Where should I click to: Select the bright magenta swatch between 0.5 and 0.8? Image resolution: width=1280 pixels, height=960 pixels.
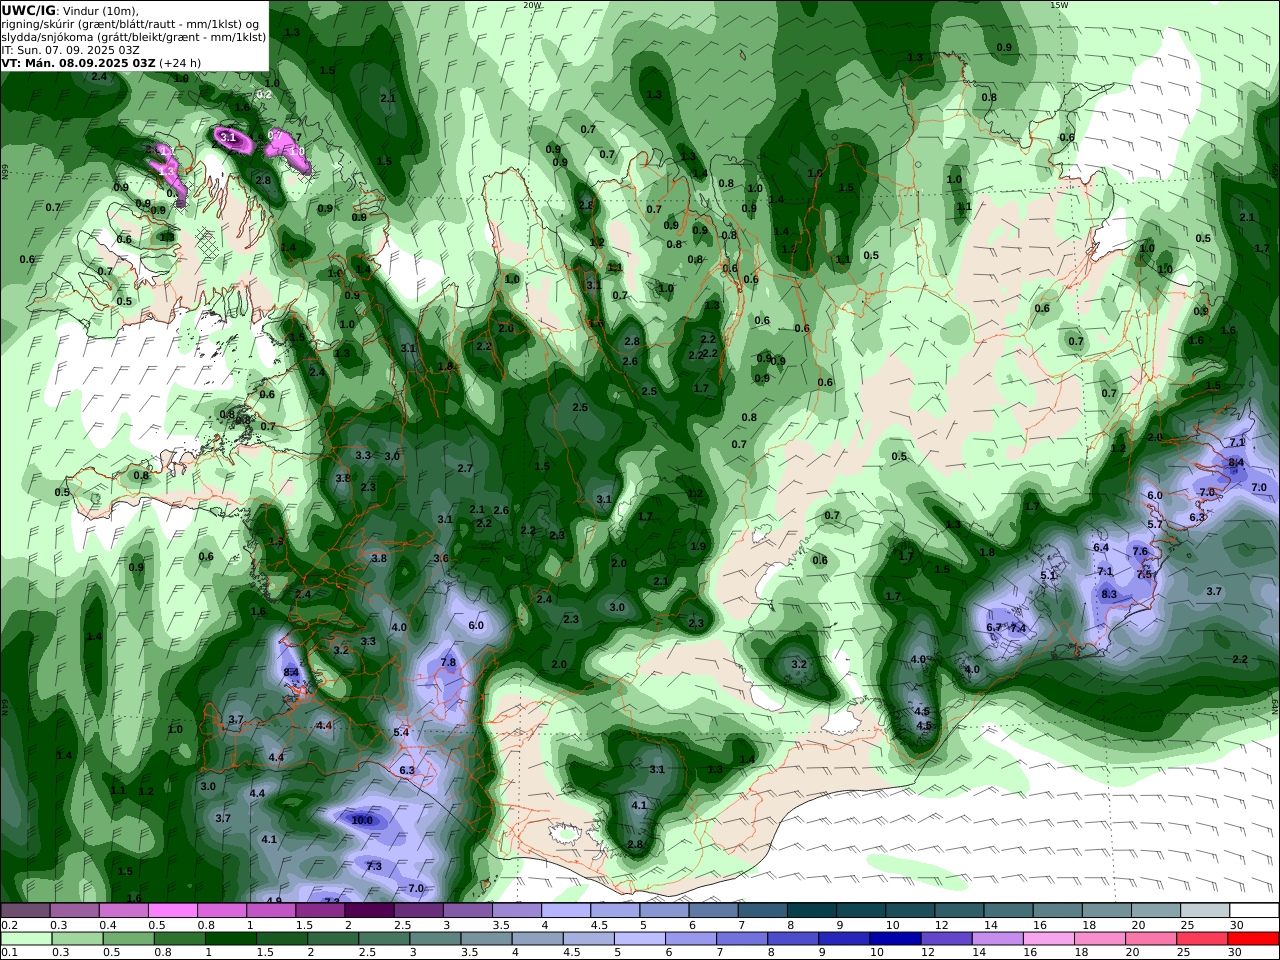[173, 911]
